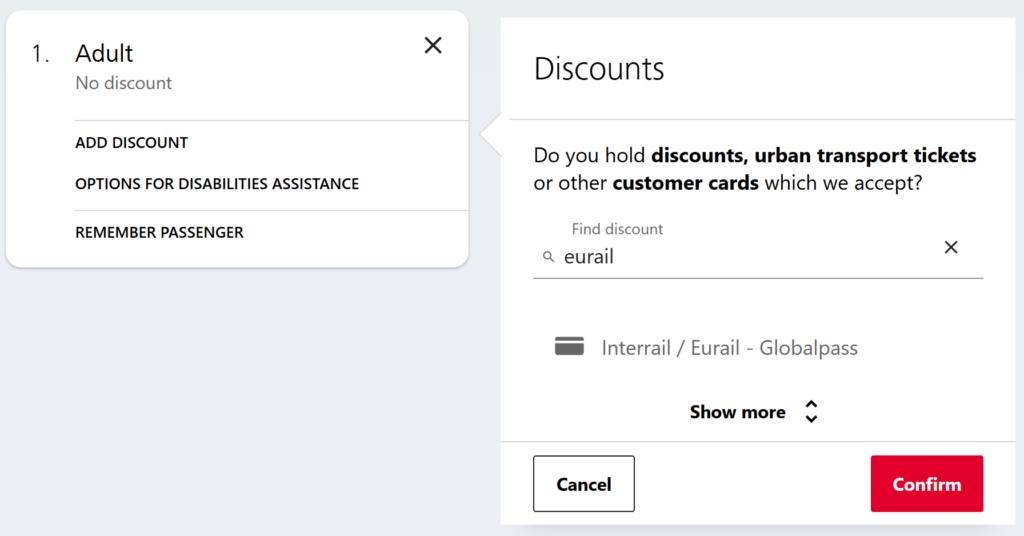Click the Show more label

click(737, 413)
